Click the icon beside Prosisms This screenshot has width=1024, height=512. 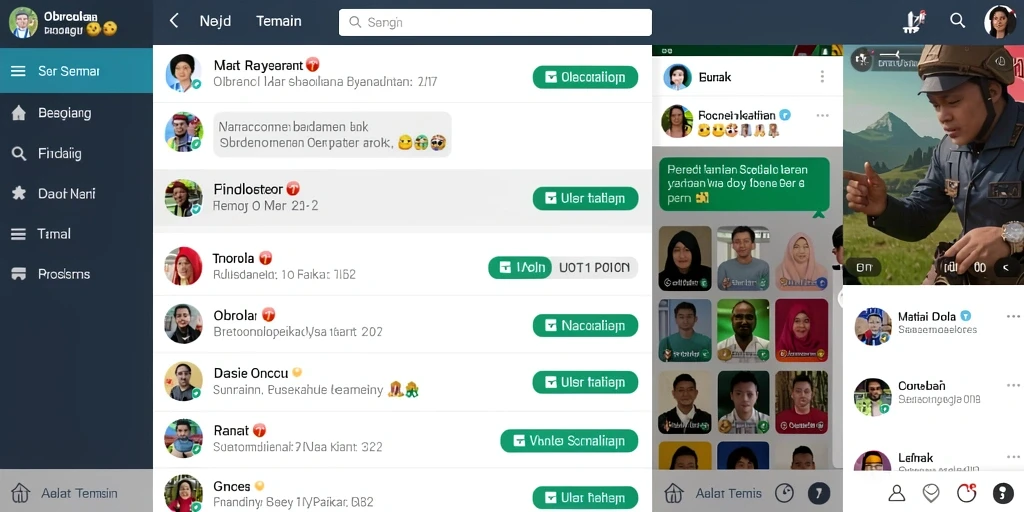coord(19,274)
